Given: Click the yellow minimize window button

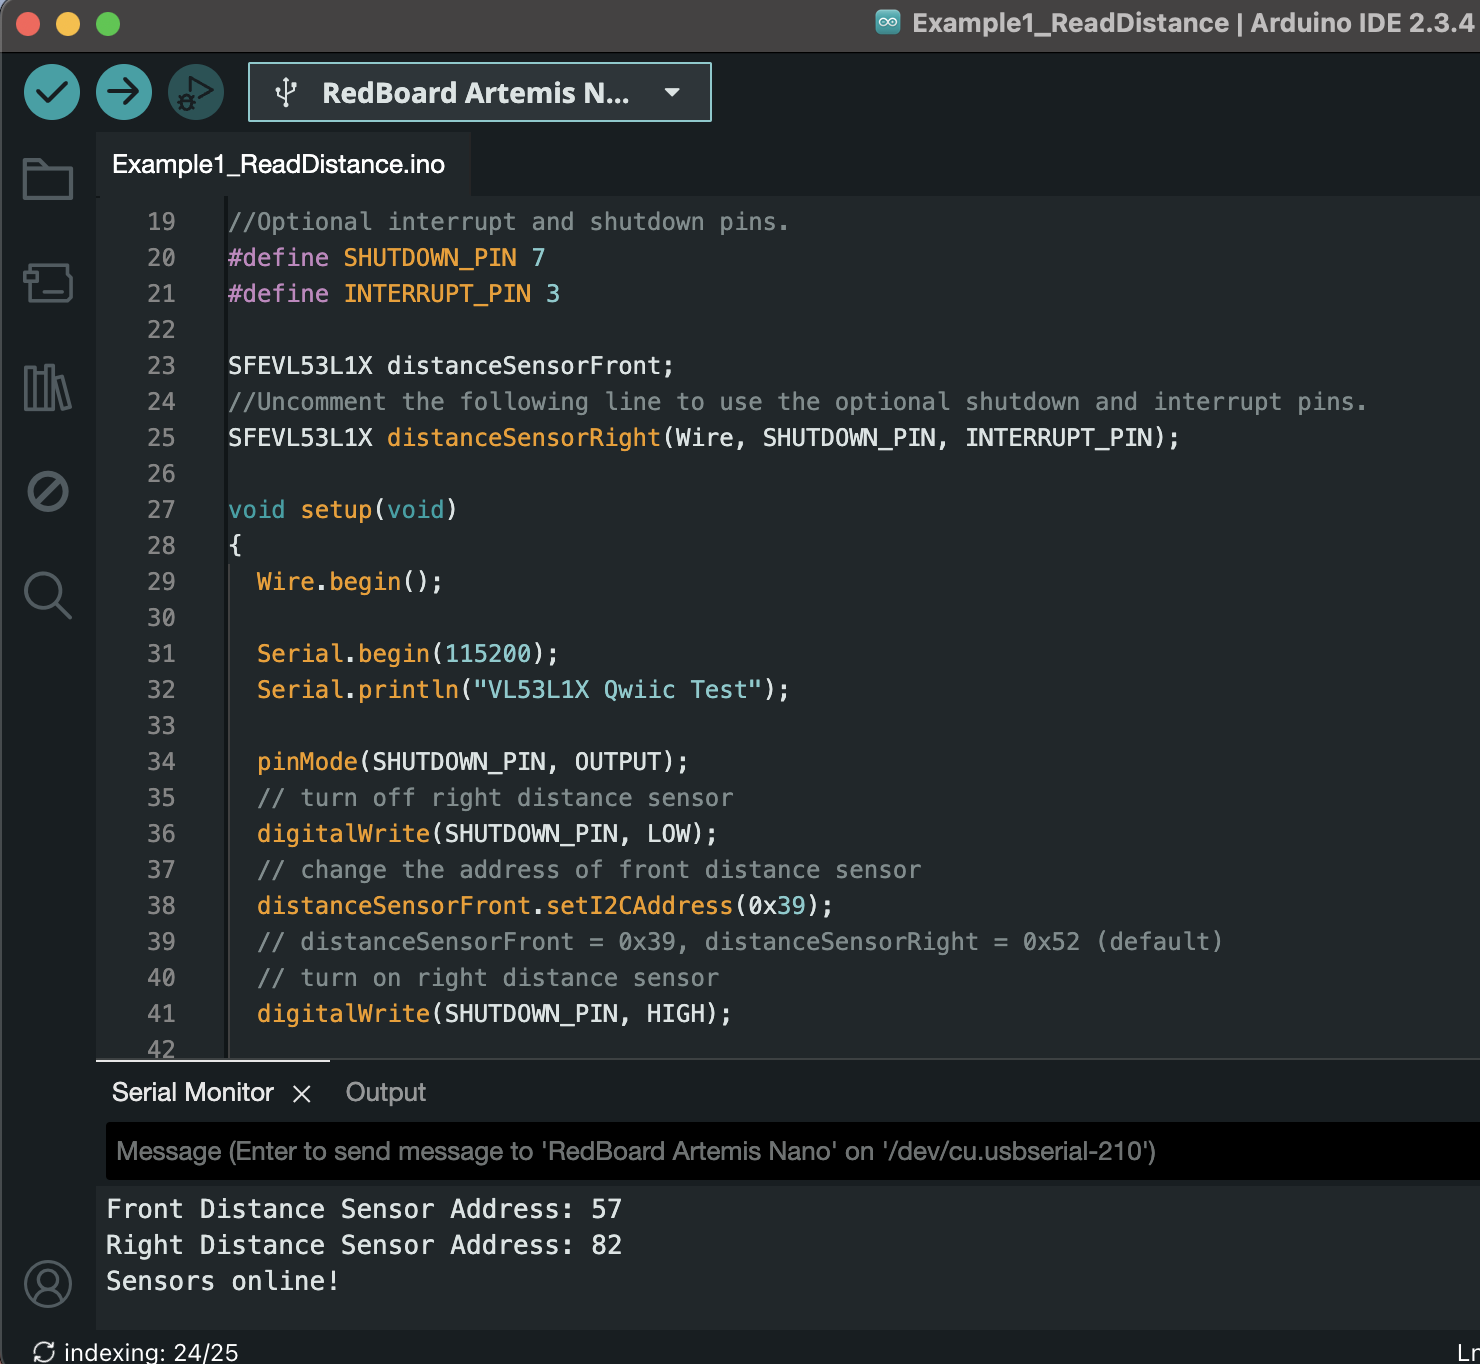Looking at the screenshot, I should (x=68, y=23).
